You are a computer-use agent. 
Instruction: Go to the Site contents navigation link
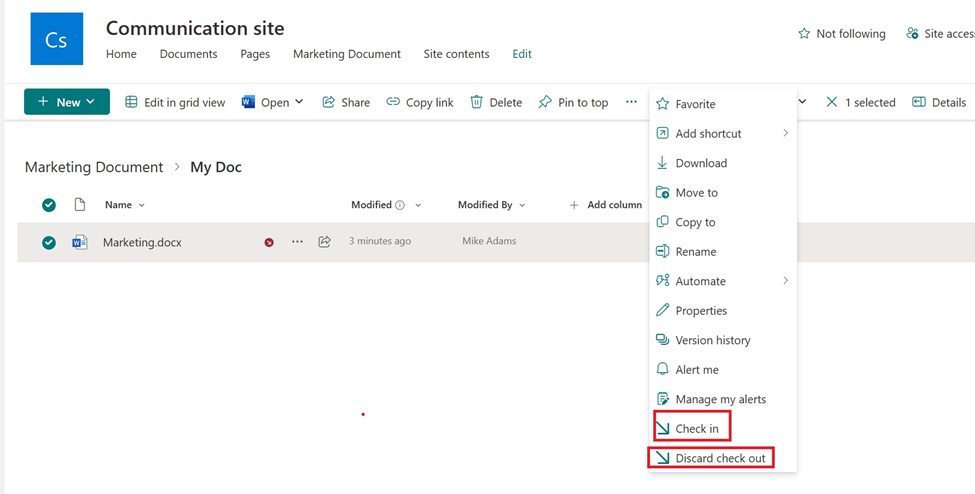(456, 54)
